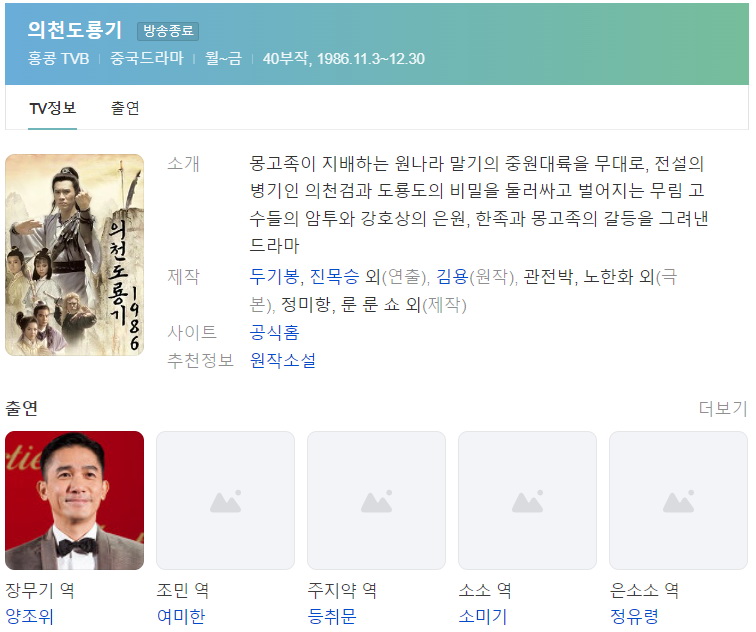Click the placeholder image icon for 소소 역
The width and height of the screenshot is (756, 632).
click(x=527, y=500)
